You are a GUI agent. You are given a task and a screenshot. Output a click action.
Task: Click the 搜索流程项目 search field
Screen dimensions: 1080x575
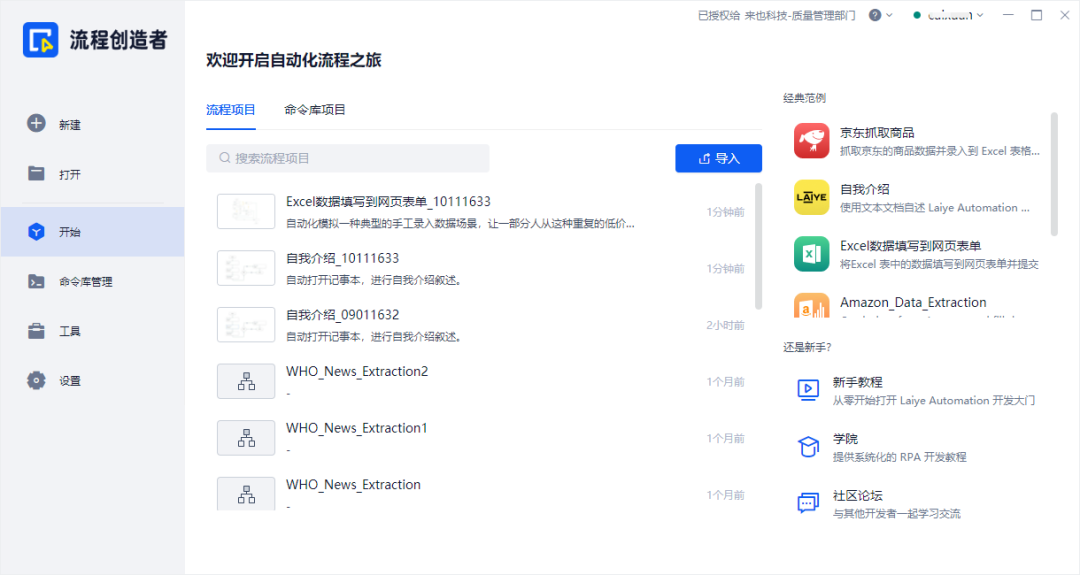[x=348, y=158]
